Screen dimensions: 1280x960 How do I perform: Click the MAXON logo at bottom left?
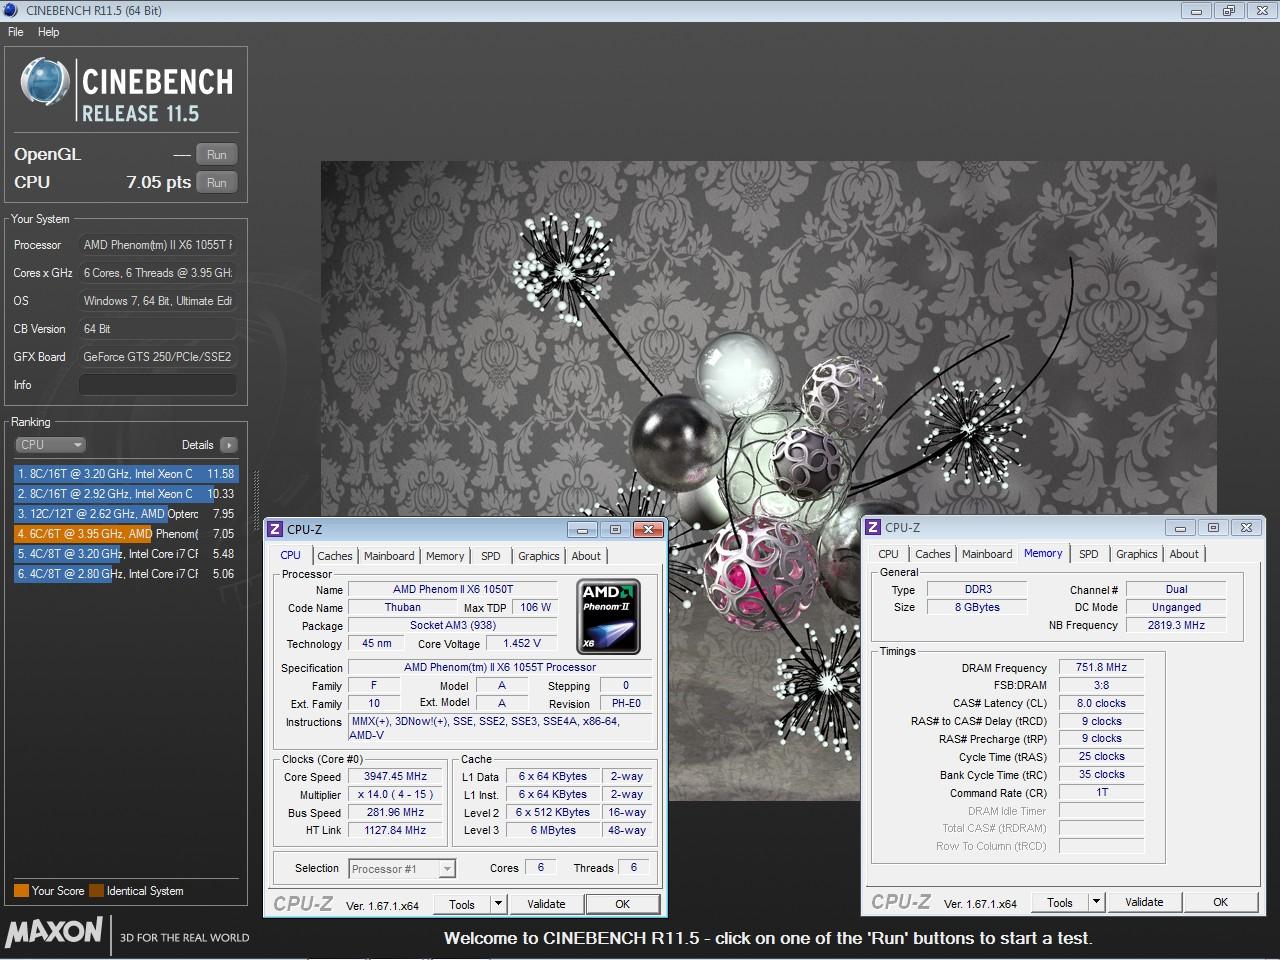pyautogui.click(x=54, y=932)
